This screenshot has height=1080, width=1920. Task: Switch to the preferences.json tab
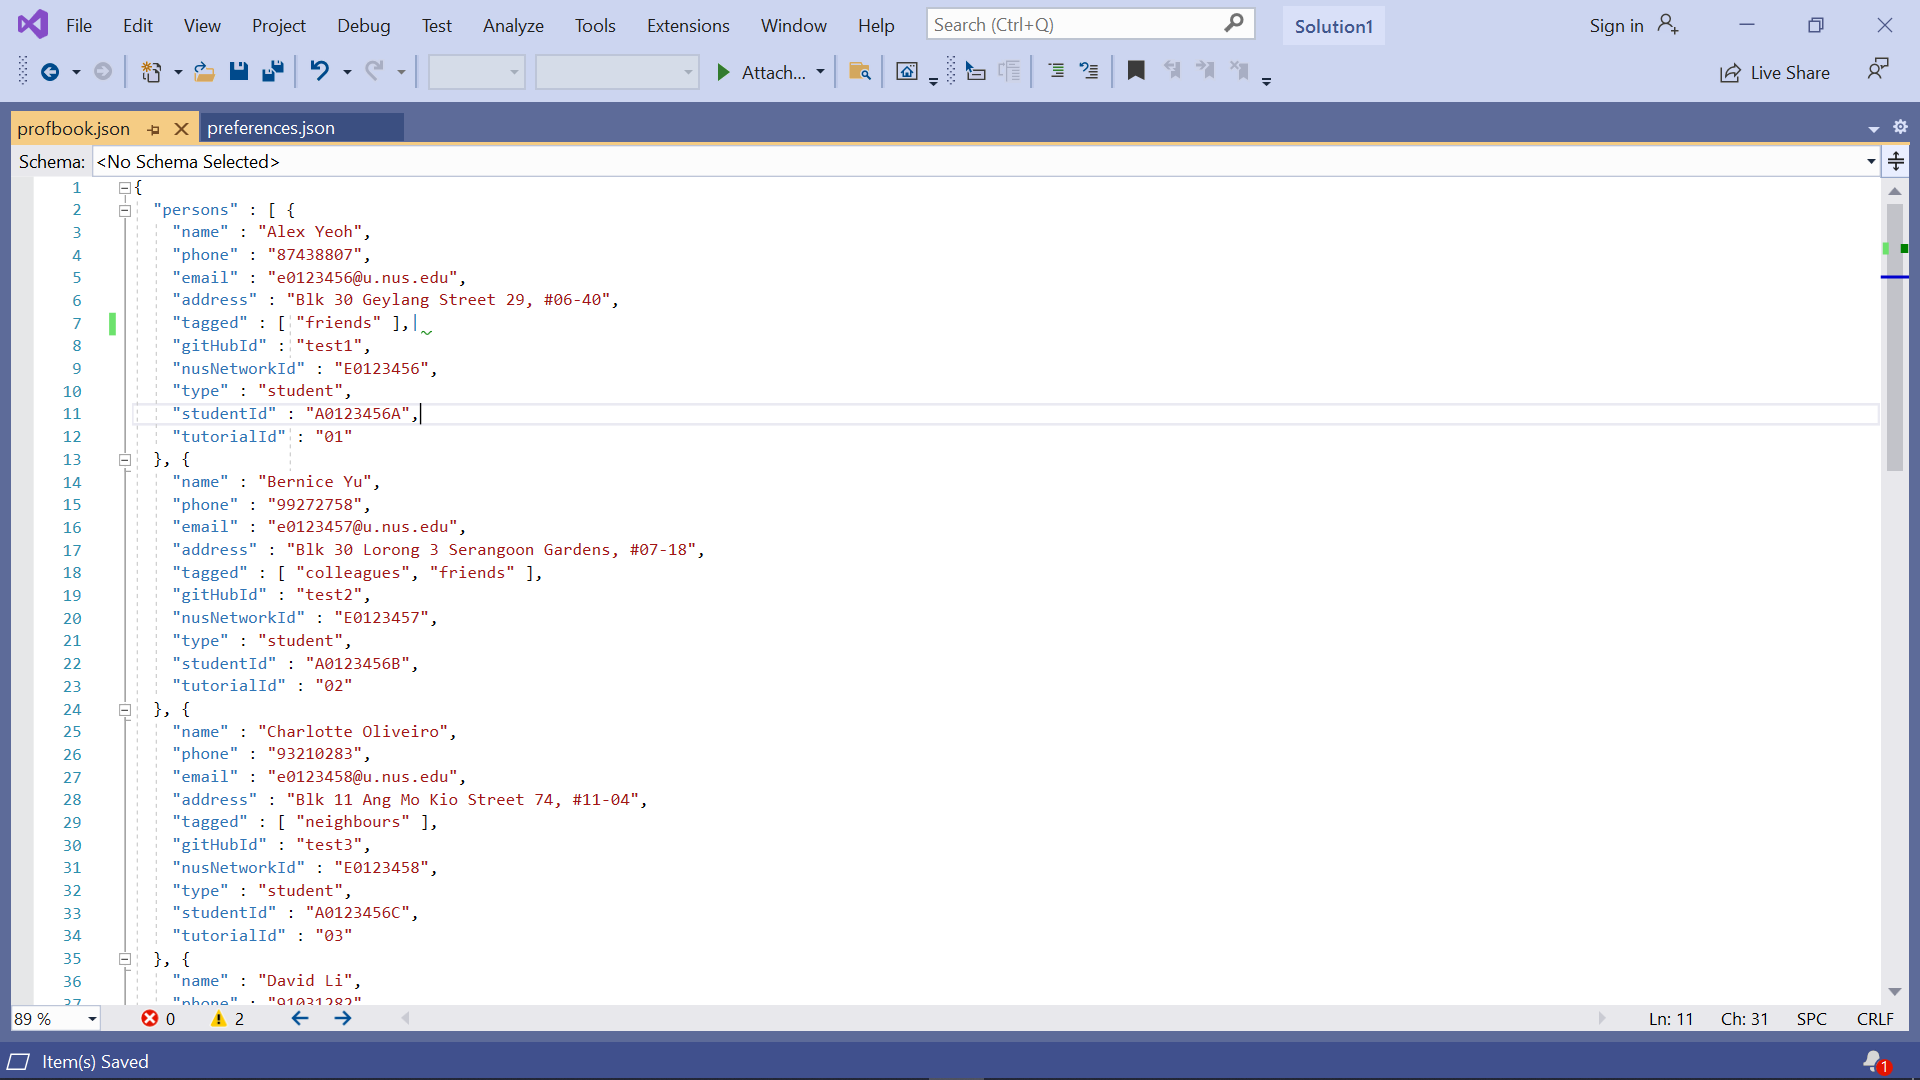(271, 128)
